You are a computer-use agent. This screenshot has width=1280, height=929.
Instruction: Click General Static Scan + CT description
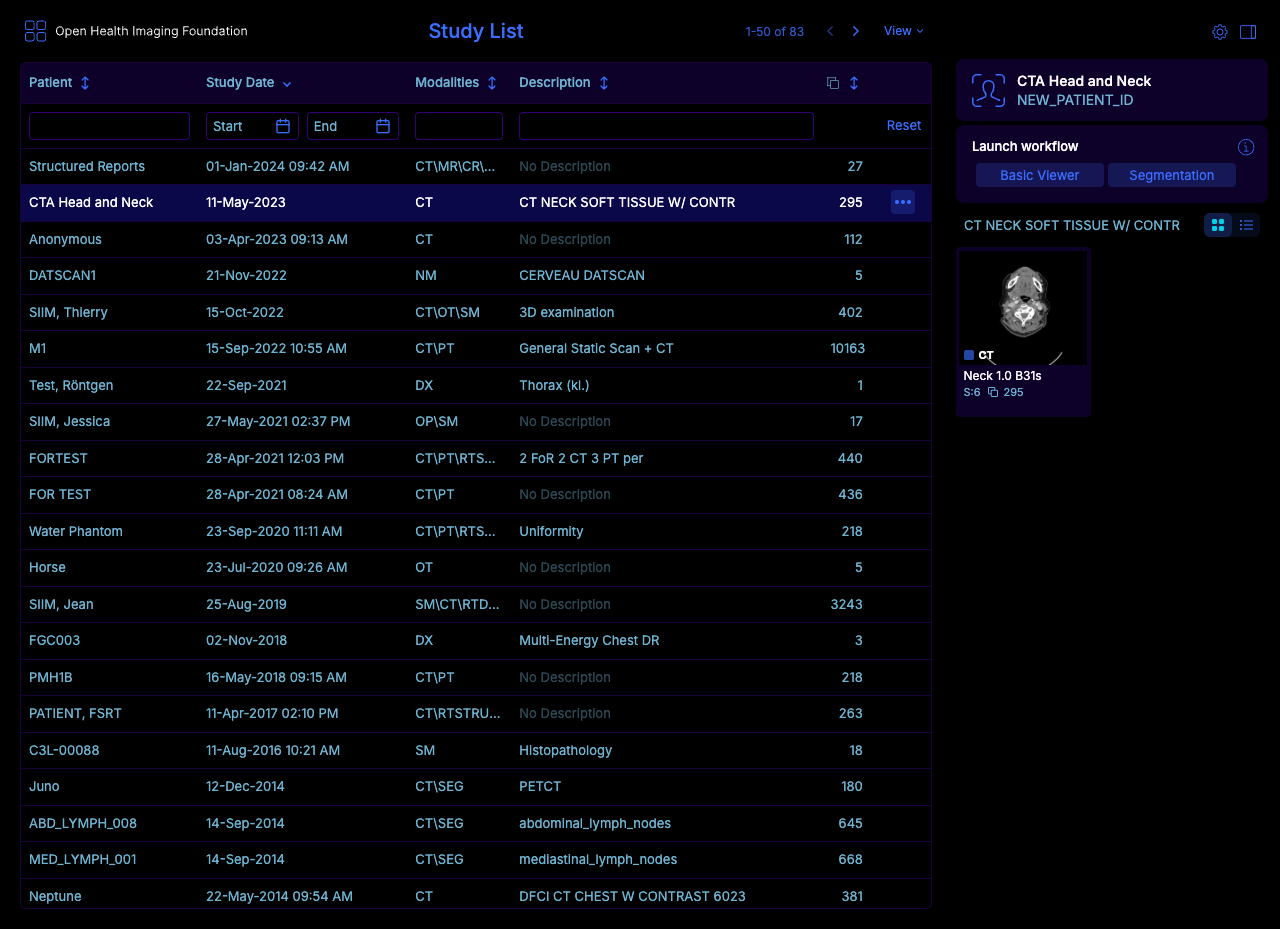point(596,348)
